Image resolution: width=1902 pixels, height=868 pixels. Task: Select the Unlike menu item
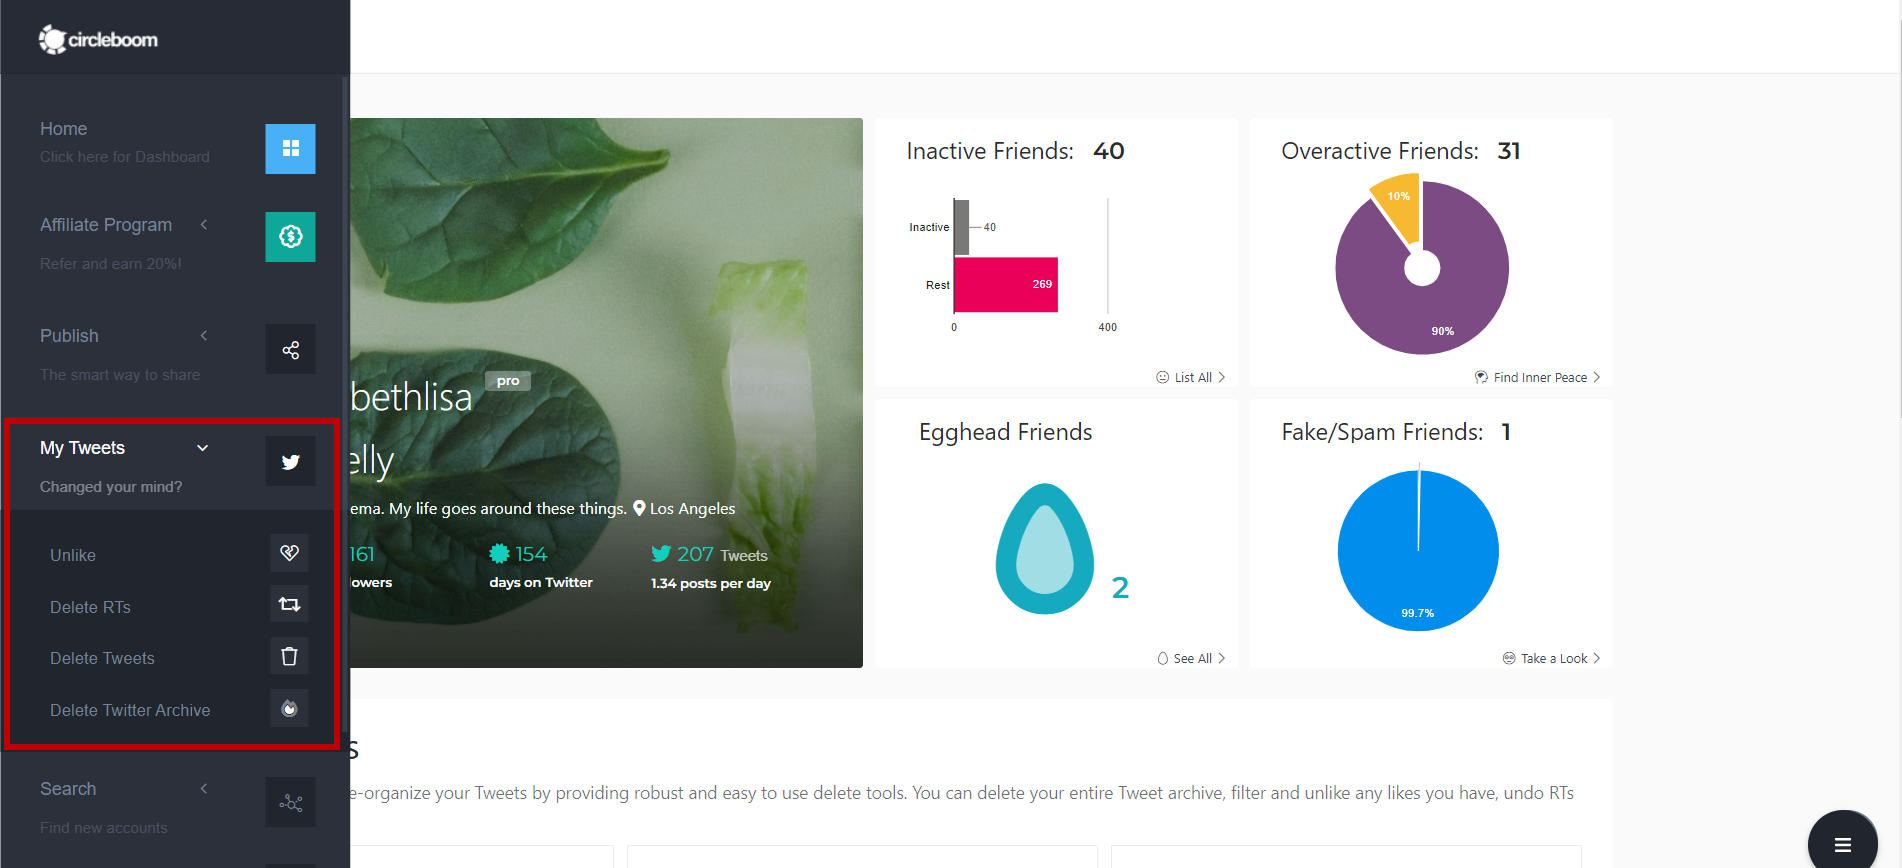[x=73, y=555]
